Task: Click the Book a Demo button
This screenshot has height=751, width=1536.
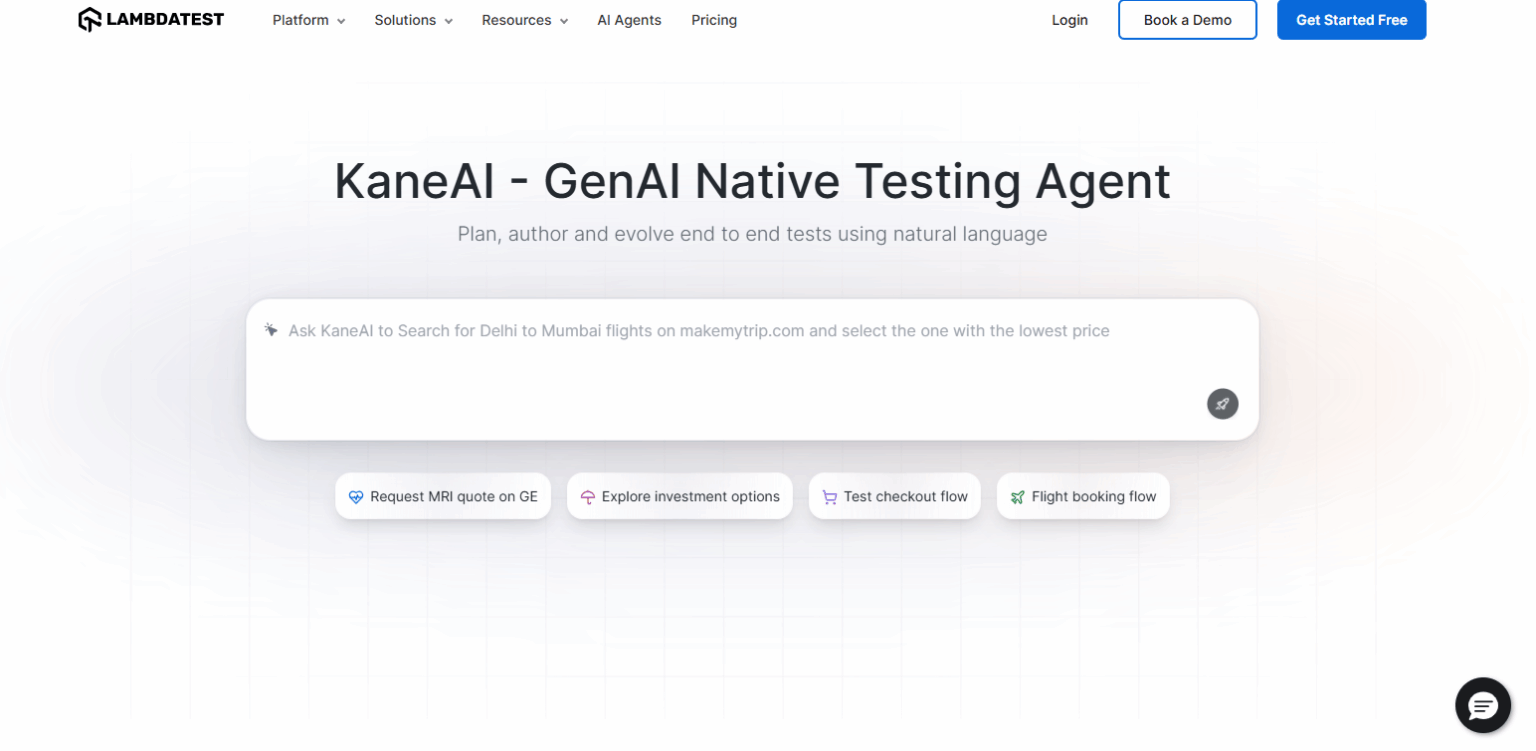Action: [x=1187, y=19]
